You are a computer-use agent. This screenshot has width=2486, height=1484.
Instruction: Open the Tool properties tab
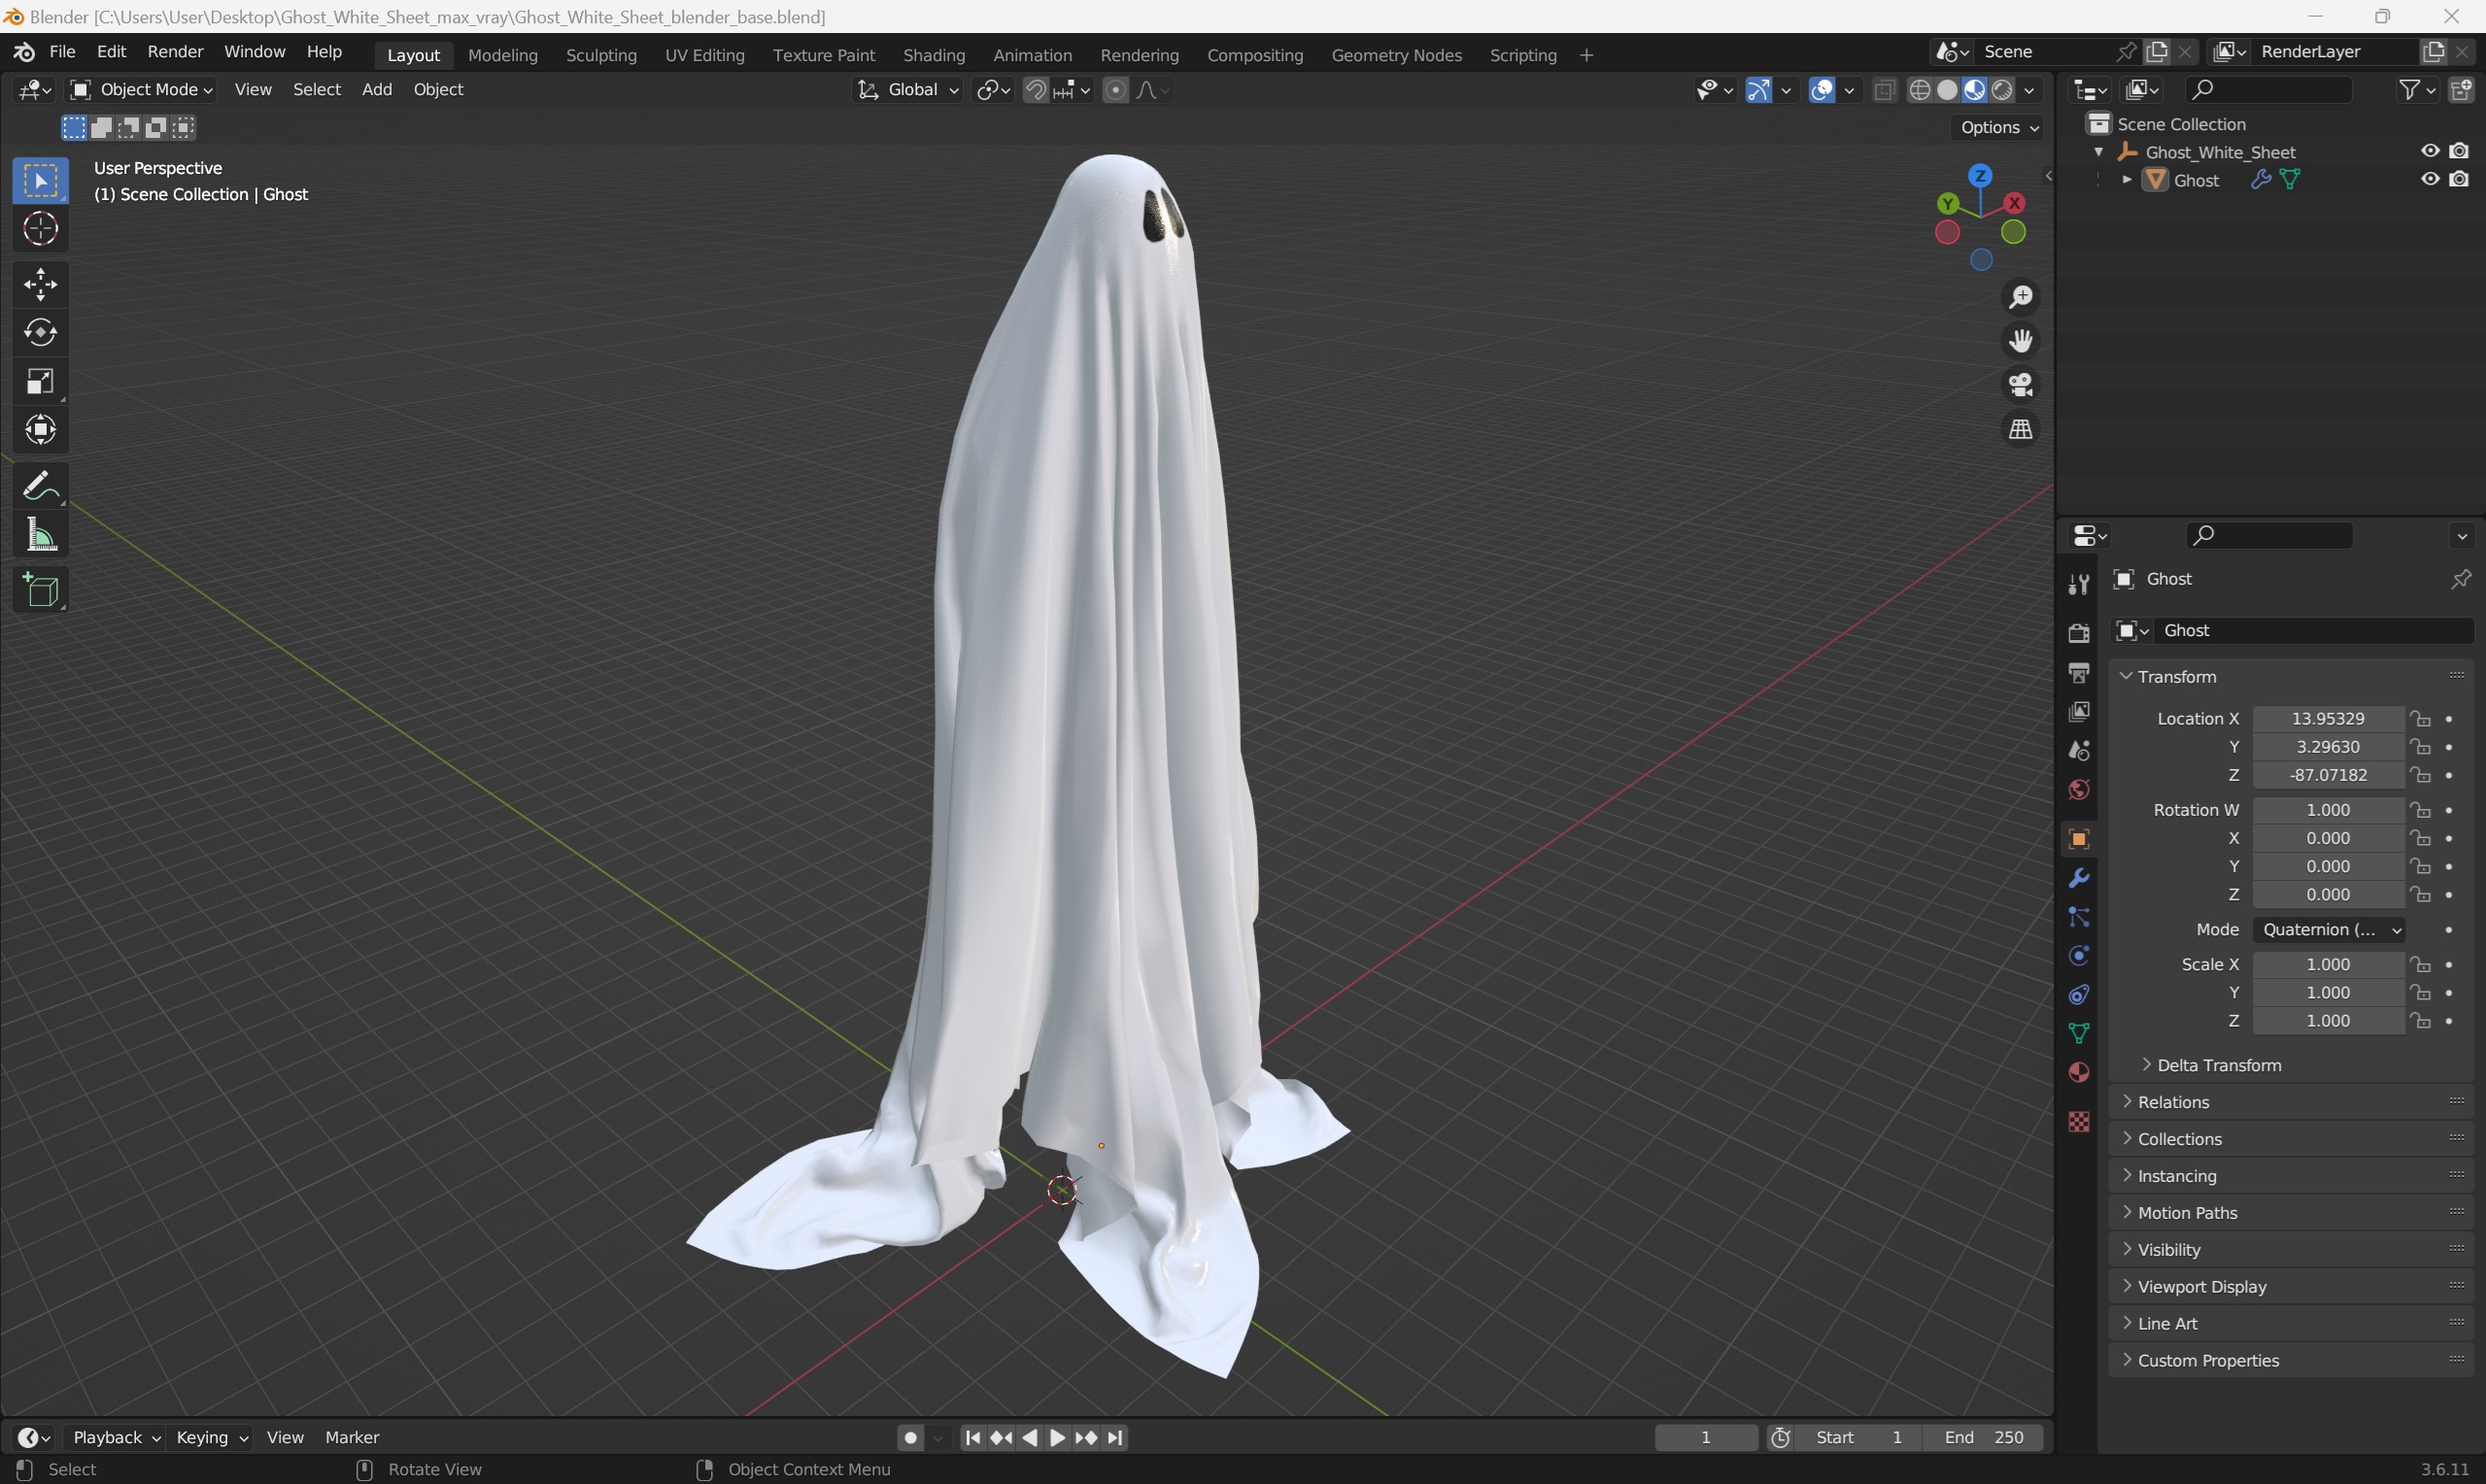pyautogui.click(x=2079, y=584)
